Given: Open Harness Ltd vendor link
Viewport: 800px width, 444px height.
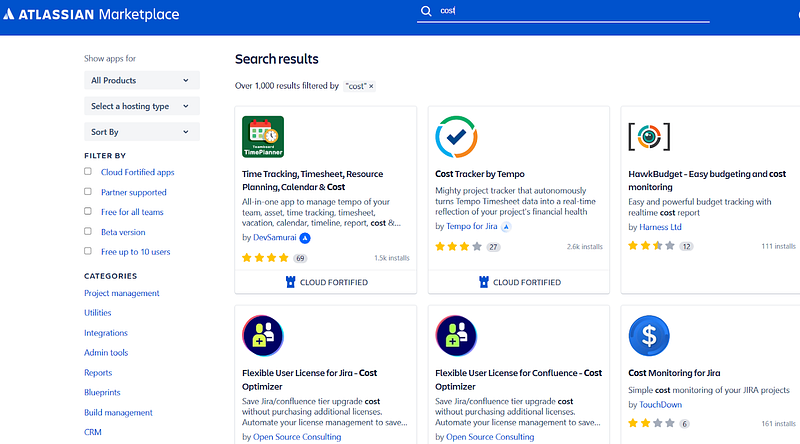Looking at the screenshot, I should [x=660, y=227].
